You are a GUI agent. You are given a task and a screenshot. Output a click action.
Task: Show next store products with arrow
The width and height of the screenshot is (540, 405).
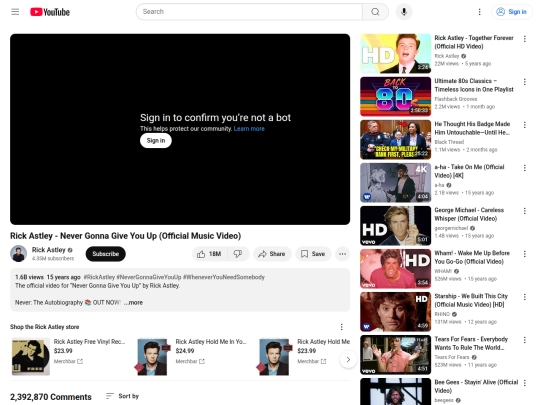click(x=348, y=360)
